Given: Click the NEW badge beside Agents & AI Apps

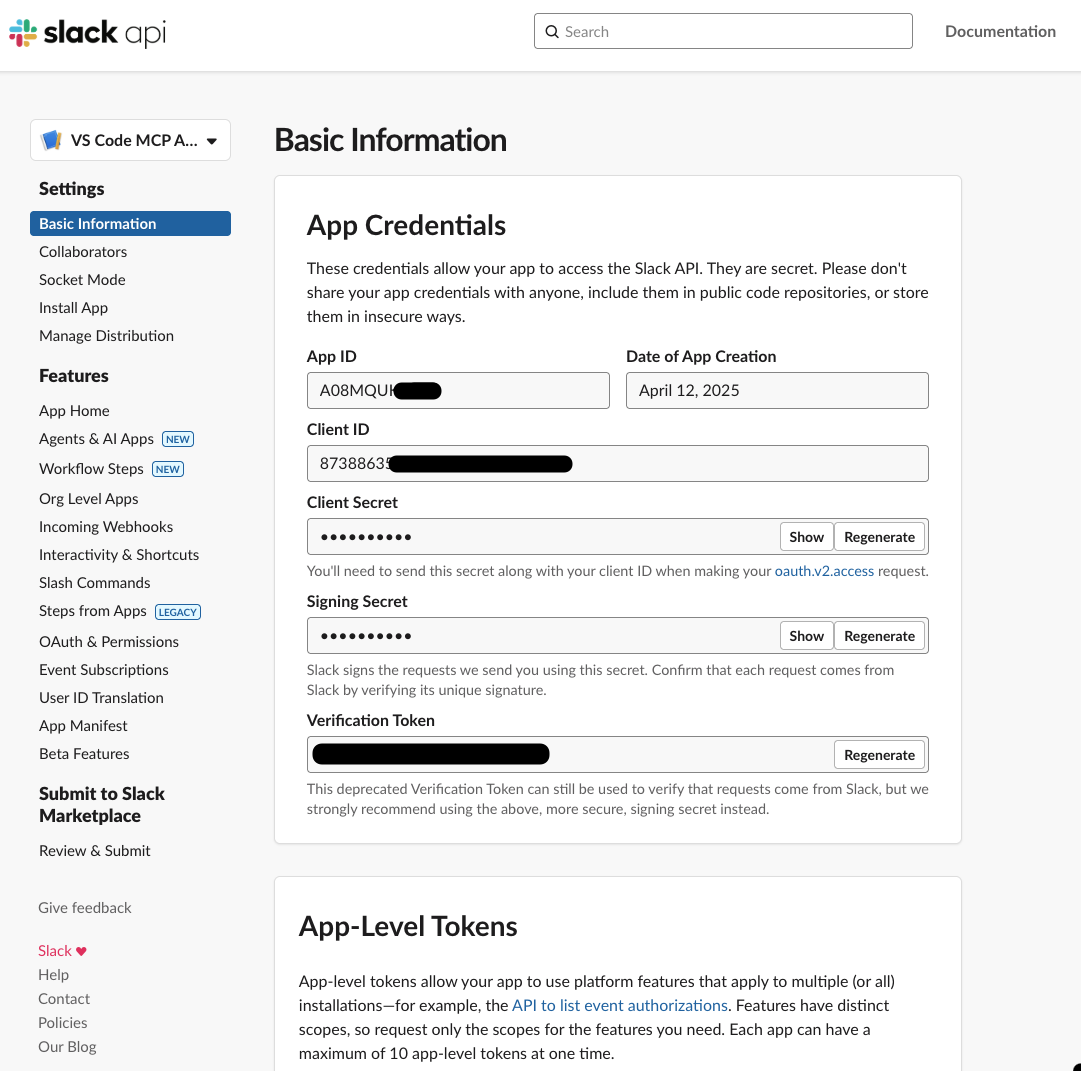Looking at the screenshot, I should 177,438.
